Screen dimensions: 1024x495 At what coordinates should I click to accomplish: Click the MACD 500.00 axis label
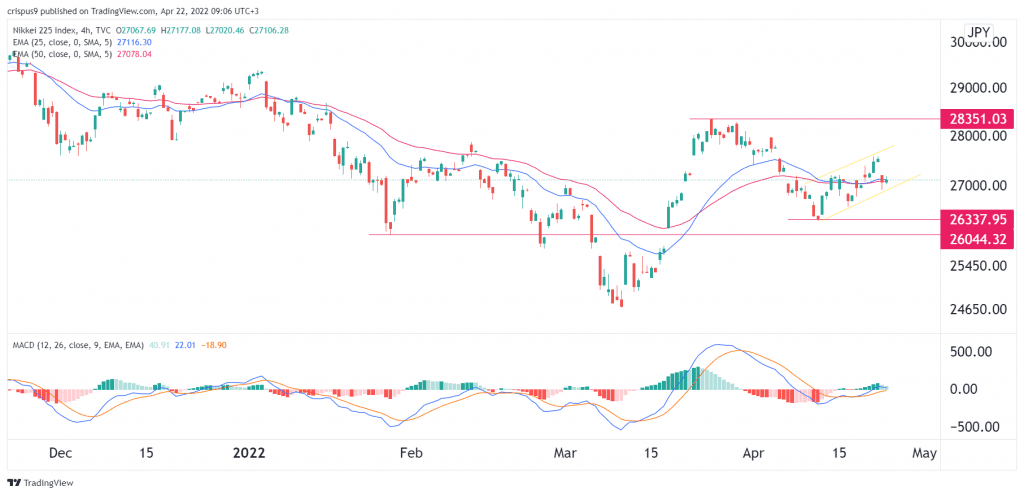tap(970, 351)
